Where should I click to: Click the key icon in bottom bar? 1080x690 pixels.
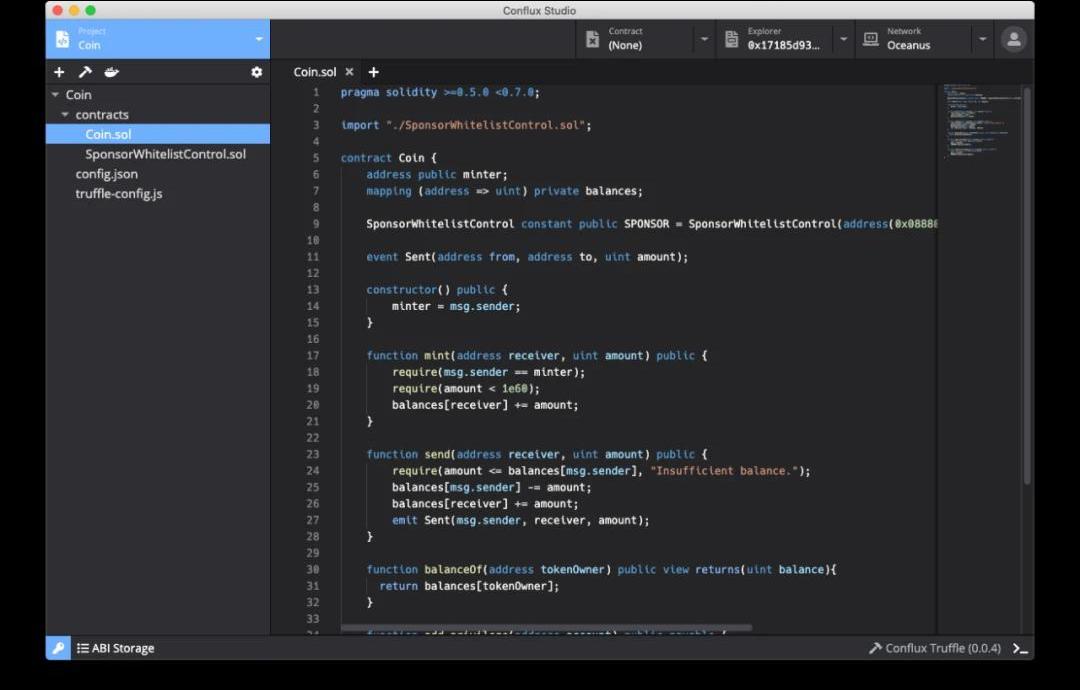click(x=58, y=648)
